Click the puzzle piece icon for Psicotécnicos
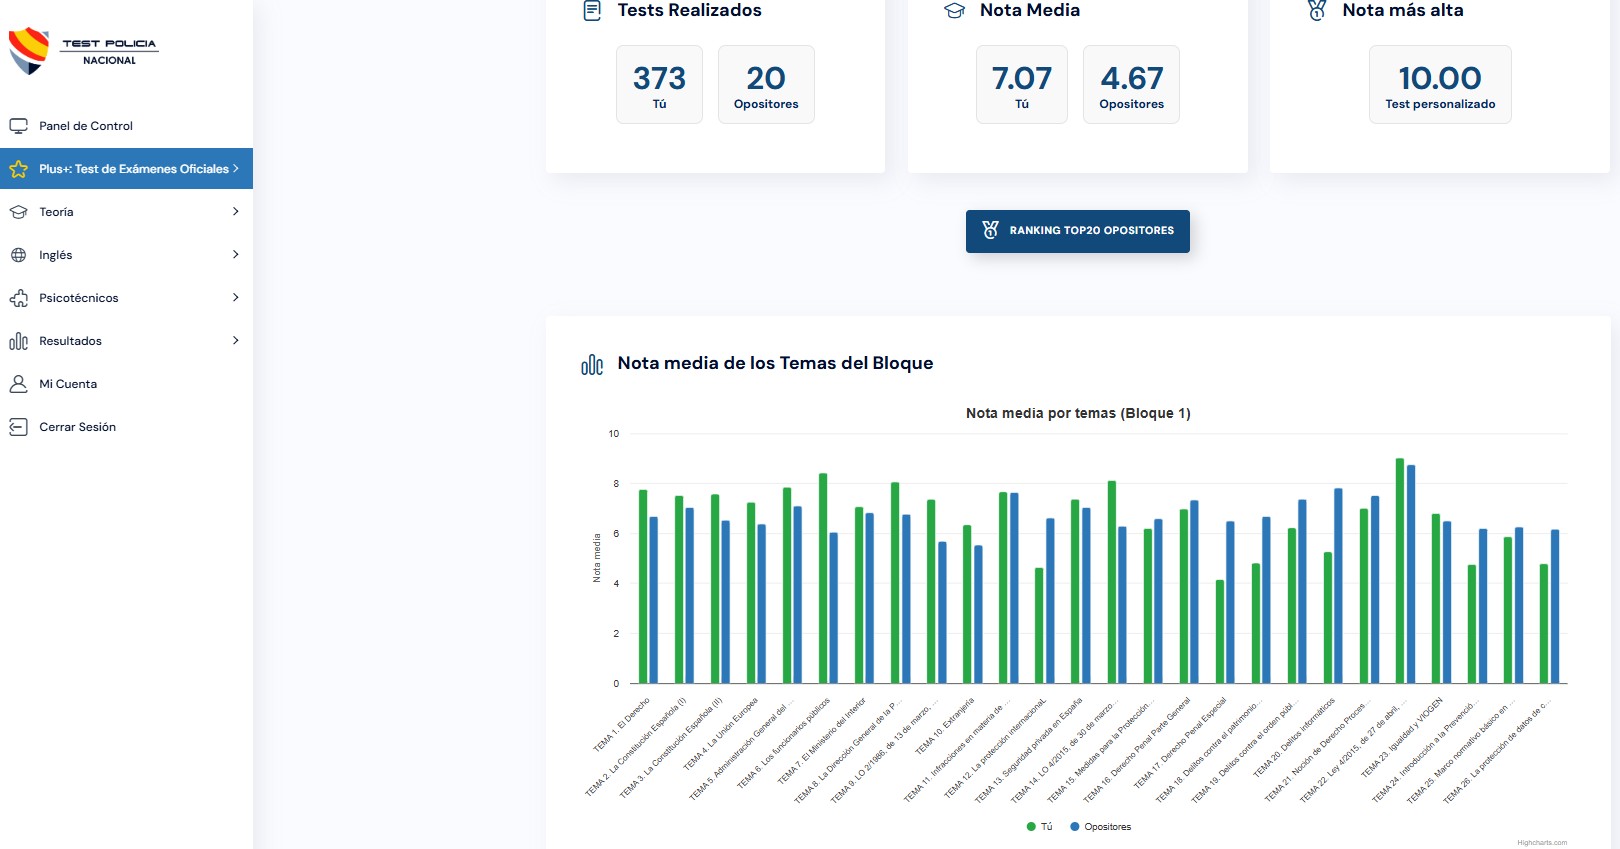 click(18, 298)
